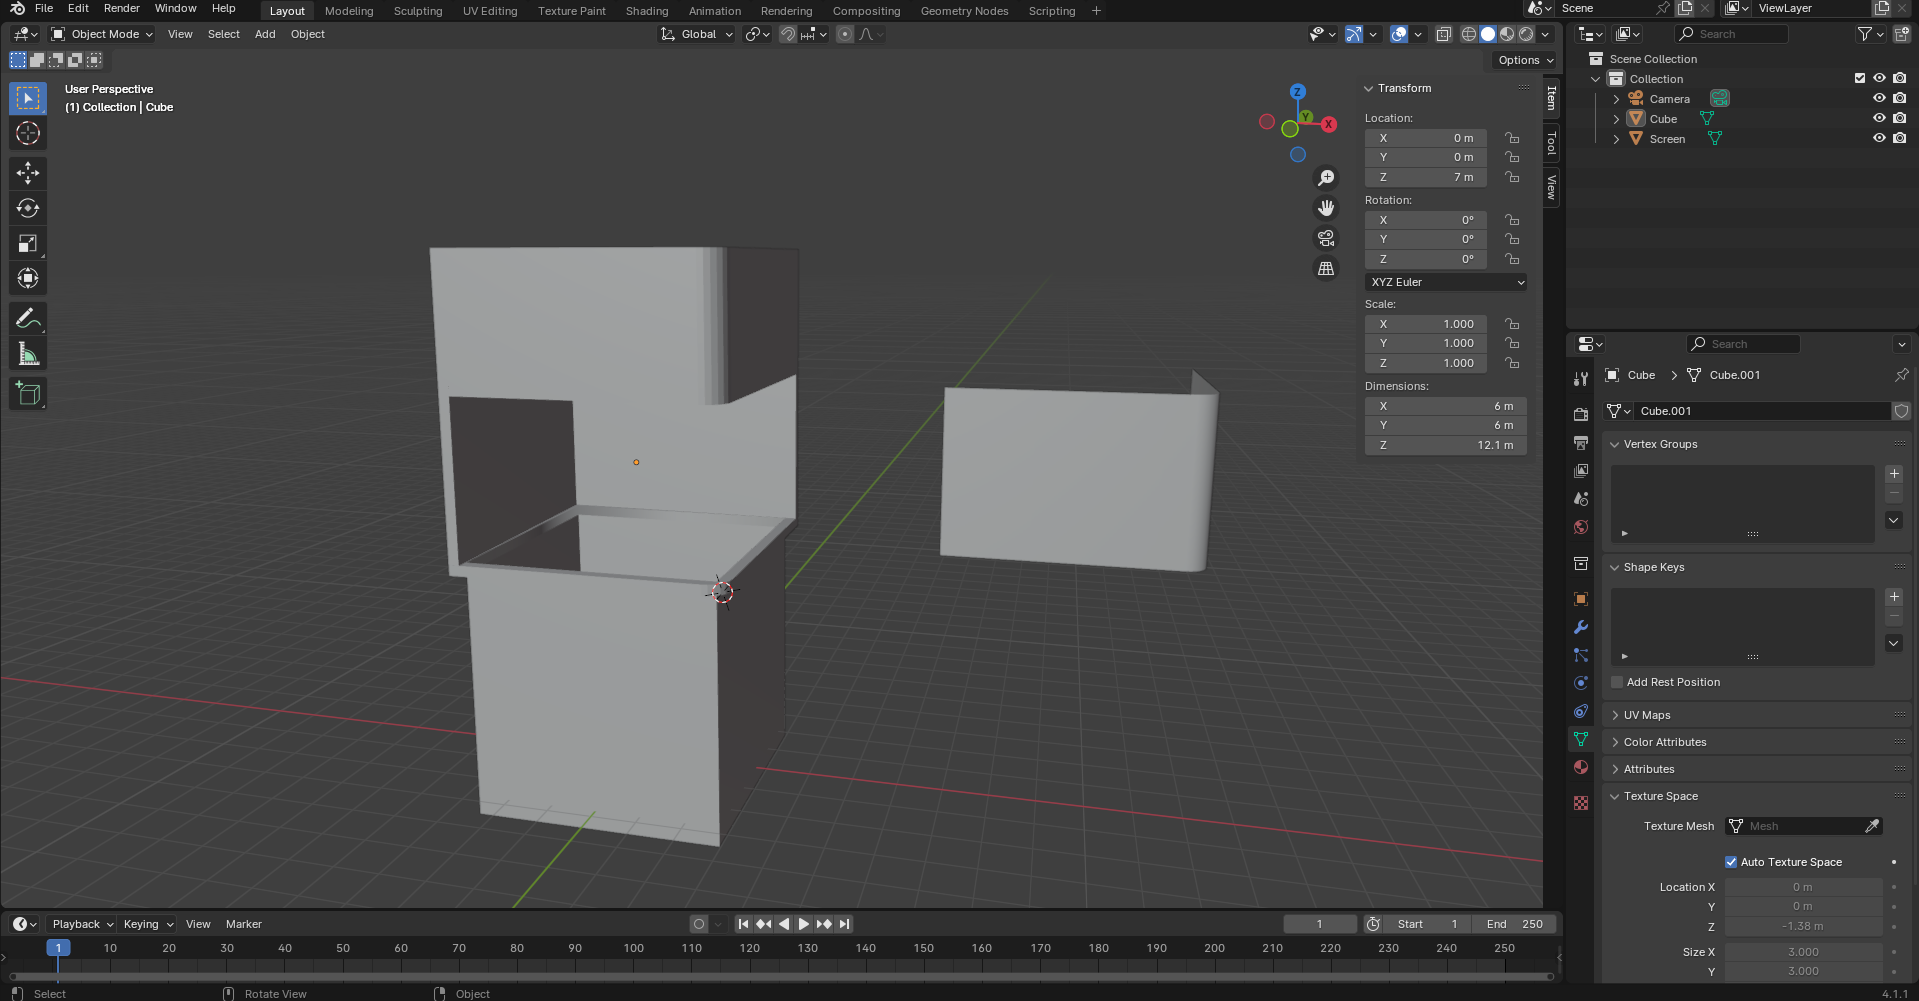Open the Object Mode dropdown
This screenshot has height=1001, width=1919.
102,34
